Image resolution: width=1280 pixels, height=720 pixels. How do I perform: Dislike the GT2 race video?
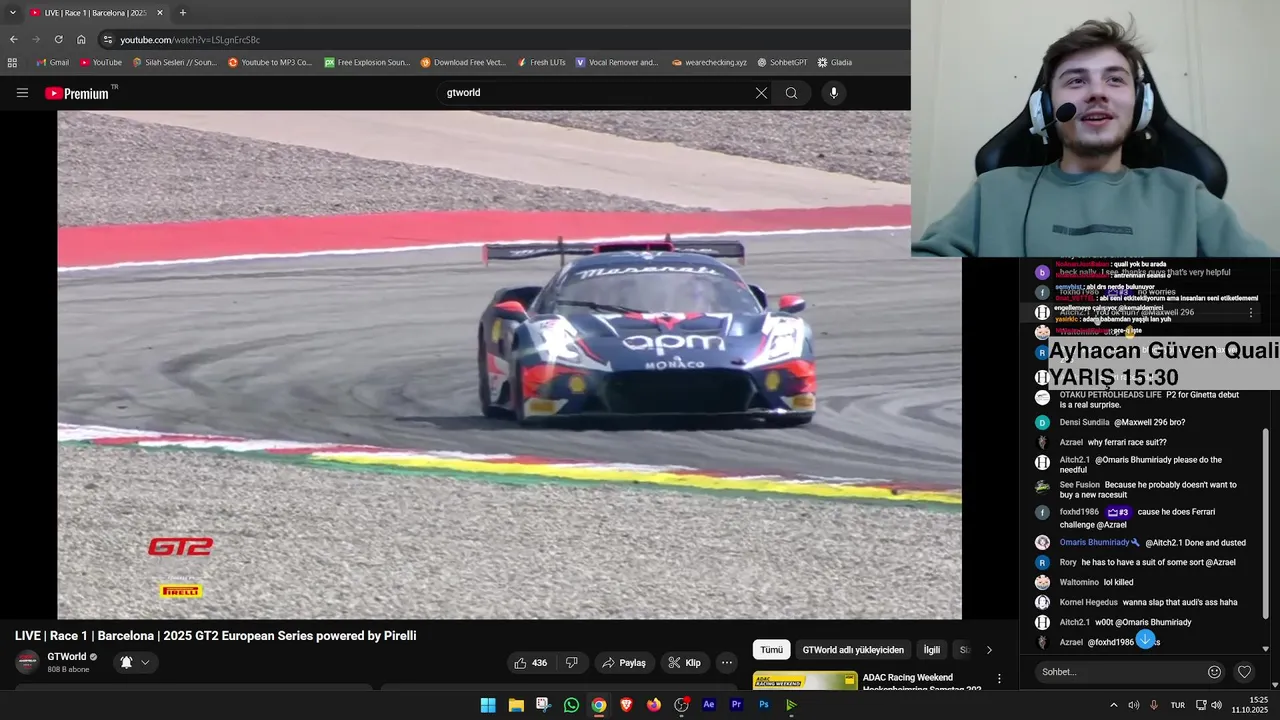(572, 663)
